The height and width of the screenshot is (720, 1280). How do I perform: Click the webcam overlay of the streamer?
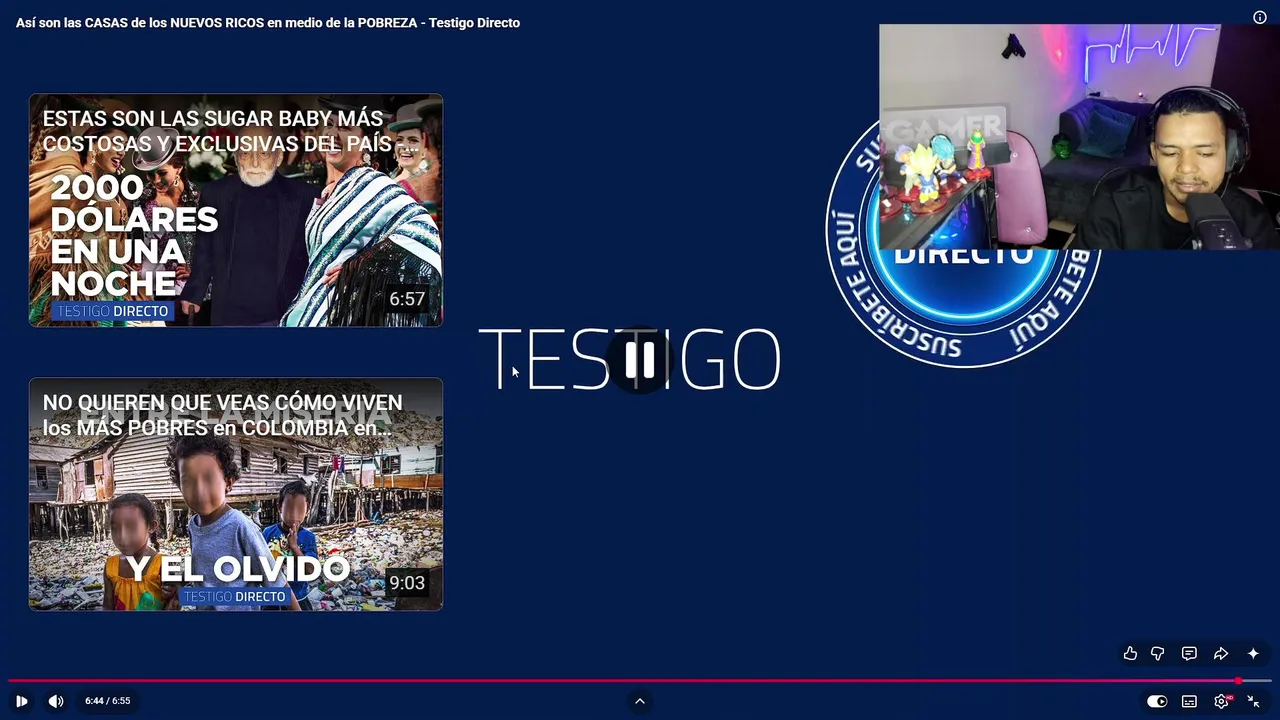pyautogui.click(x=1079, y=137)
